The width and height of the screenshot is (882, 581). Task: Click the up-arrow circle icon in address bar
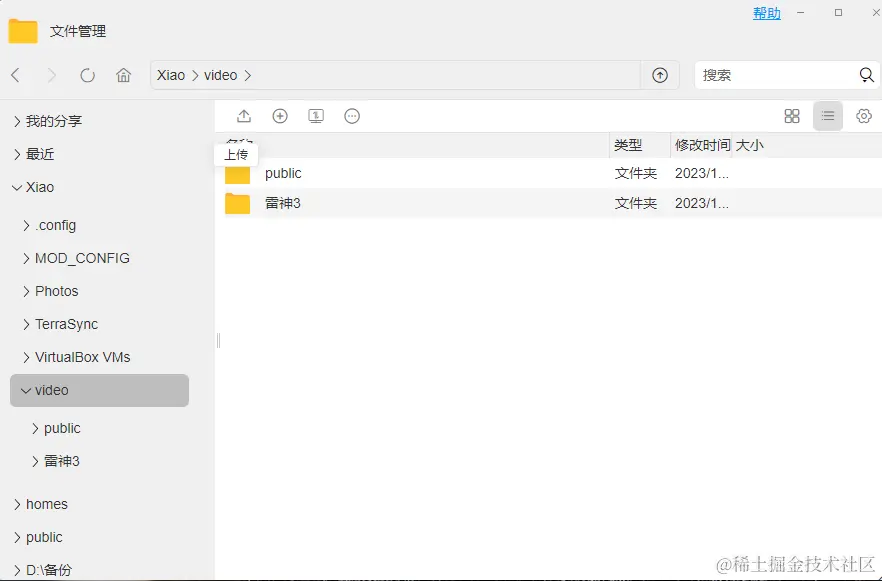point(660,75)
